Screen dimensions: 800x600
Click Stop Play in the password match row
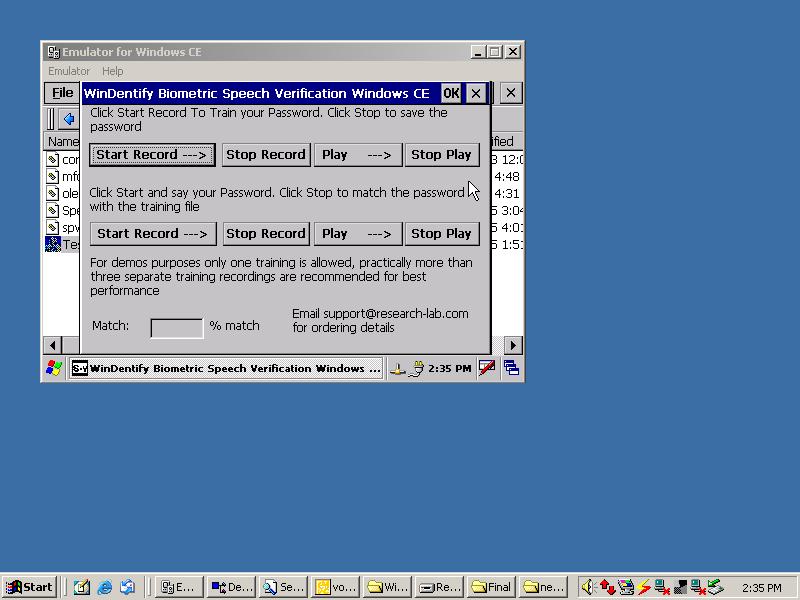tap(442, 234)
